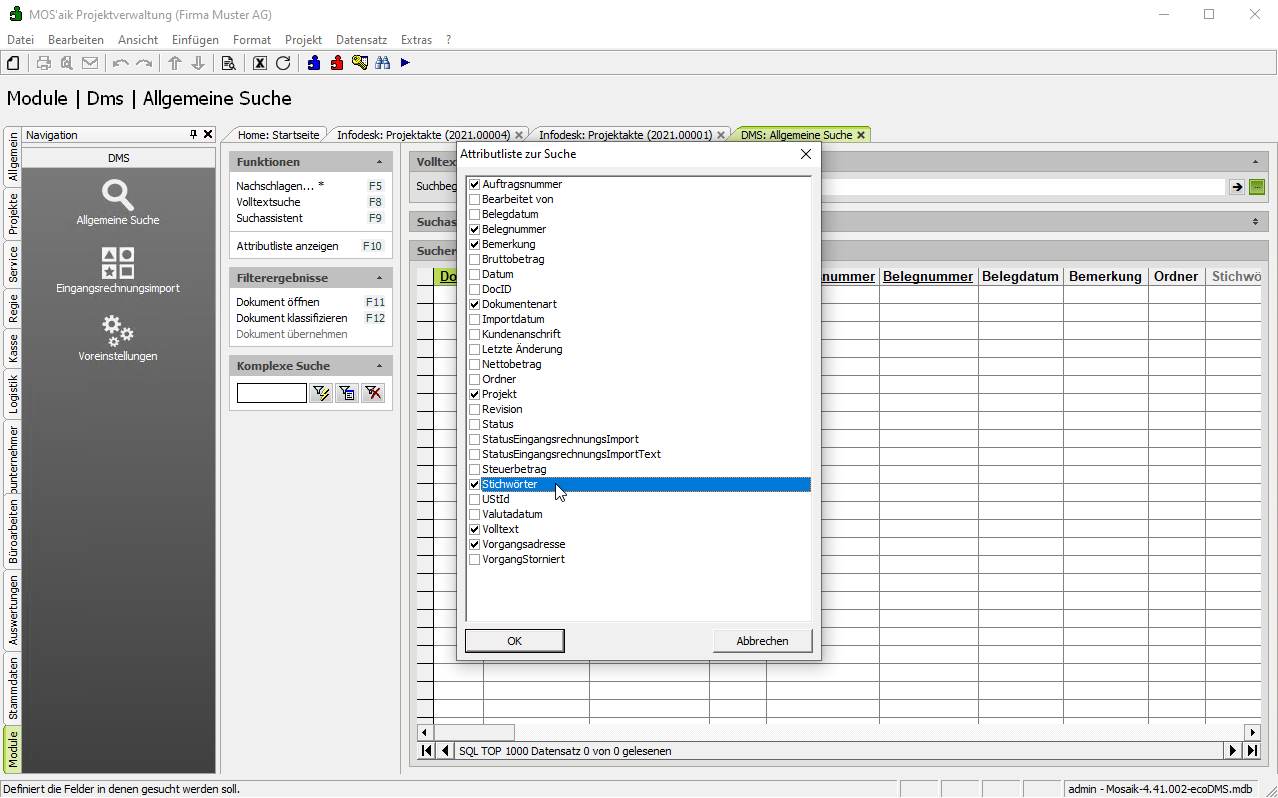Switch to the Home: Startseite tab
Viewport: 1278px width, 798px height.
click(x=278, y=135)
